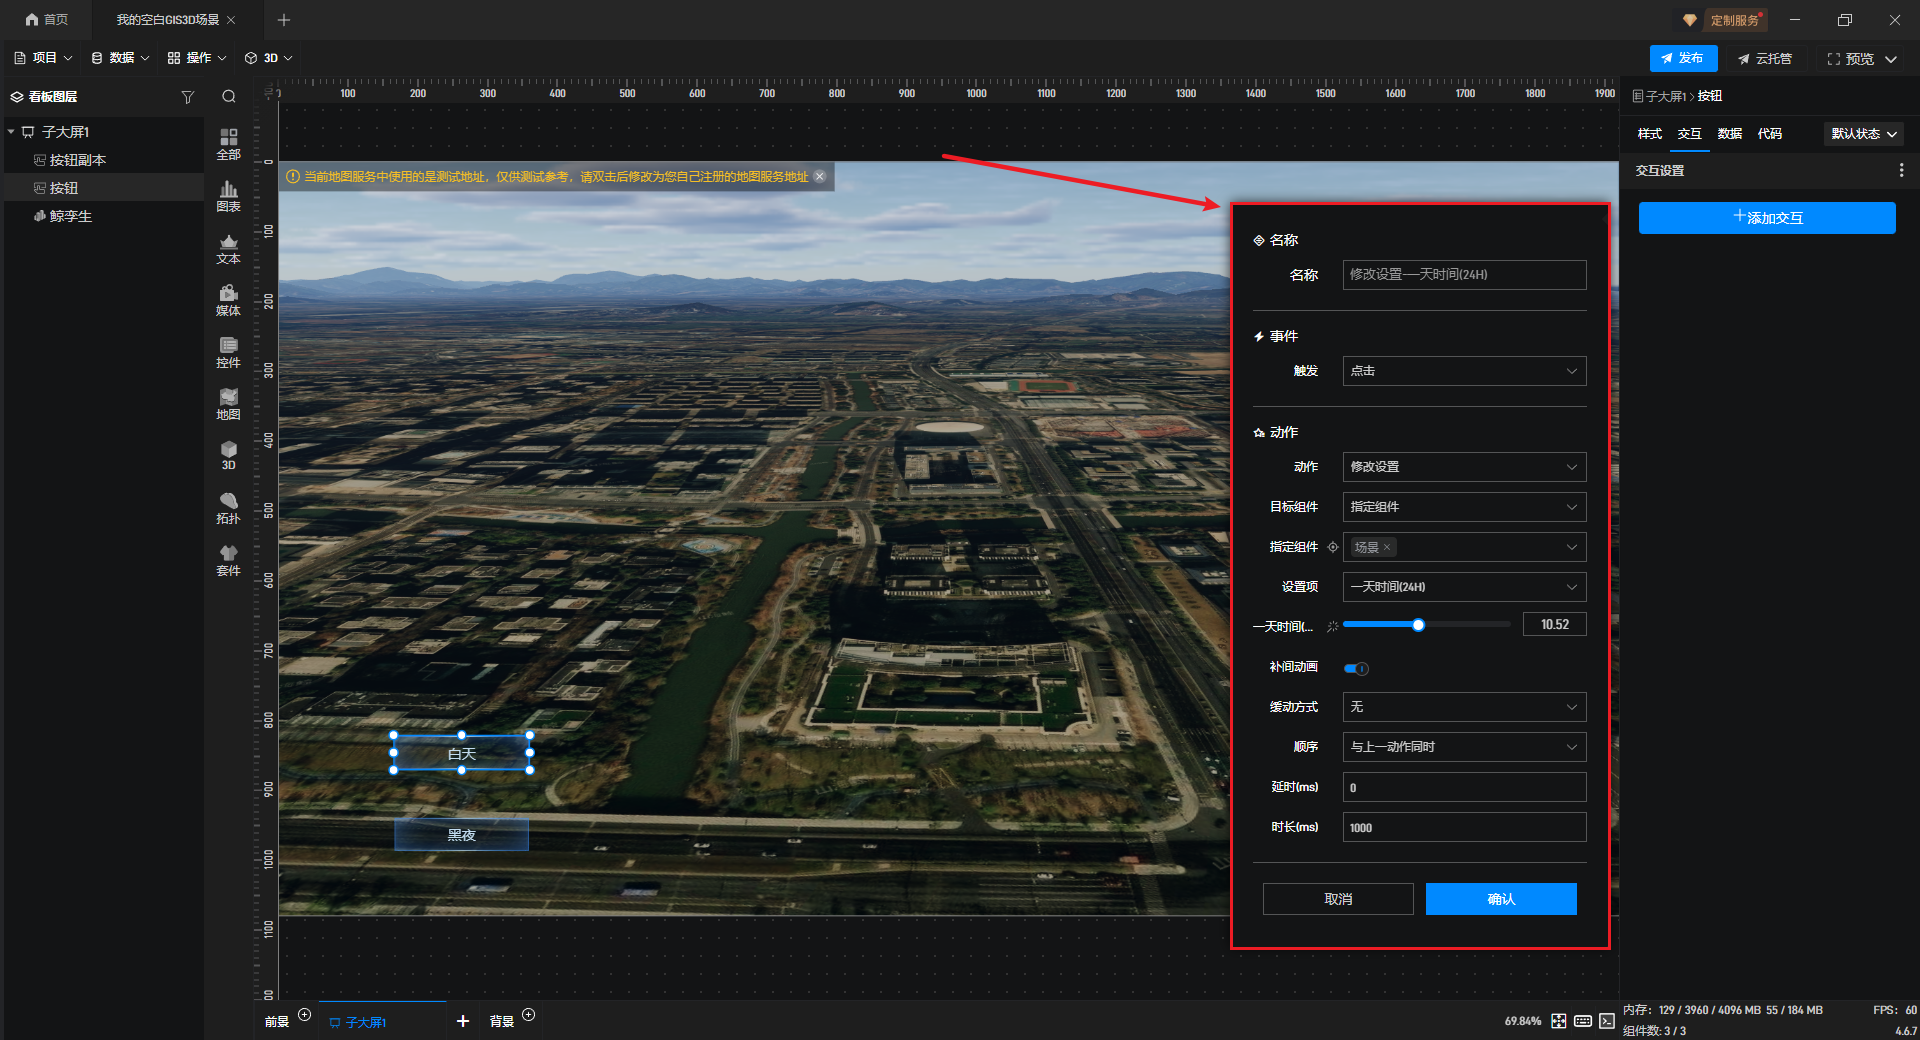This screenshot has width=1920, height=1040.
Task: Open the 触发 trigger dropdown
Action: click(1463, 371)
